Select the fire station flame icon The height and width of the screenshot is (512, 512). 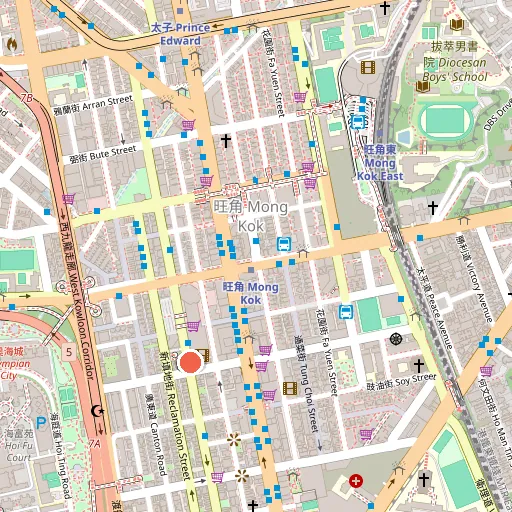coord(12,44)
